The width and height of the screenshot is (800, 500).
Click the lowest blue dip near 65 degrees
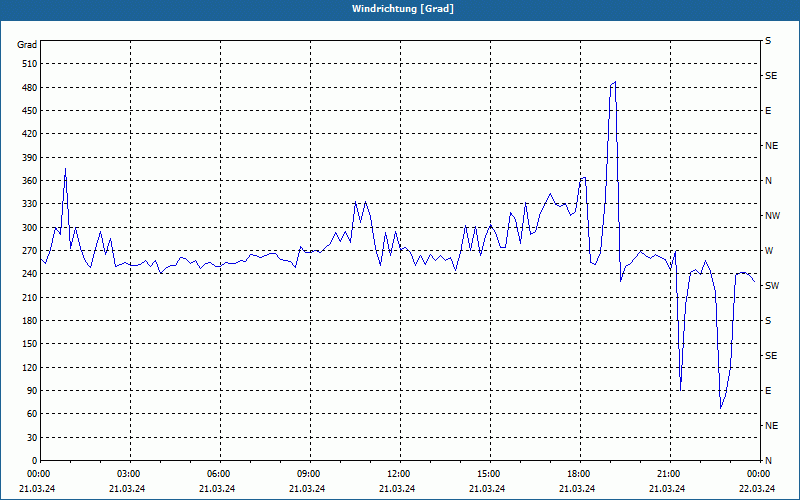pyautogui.click(x=720, y=408)
